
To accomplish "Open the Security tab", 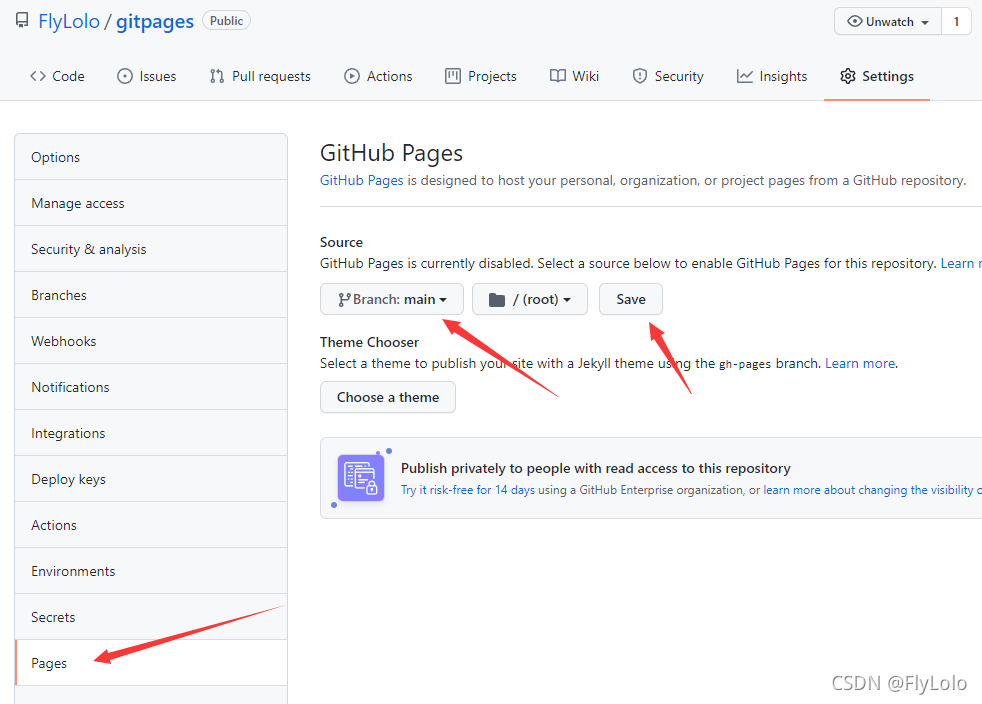I will pos(668,76).
